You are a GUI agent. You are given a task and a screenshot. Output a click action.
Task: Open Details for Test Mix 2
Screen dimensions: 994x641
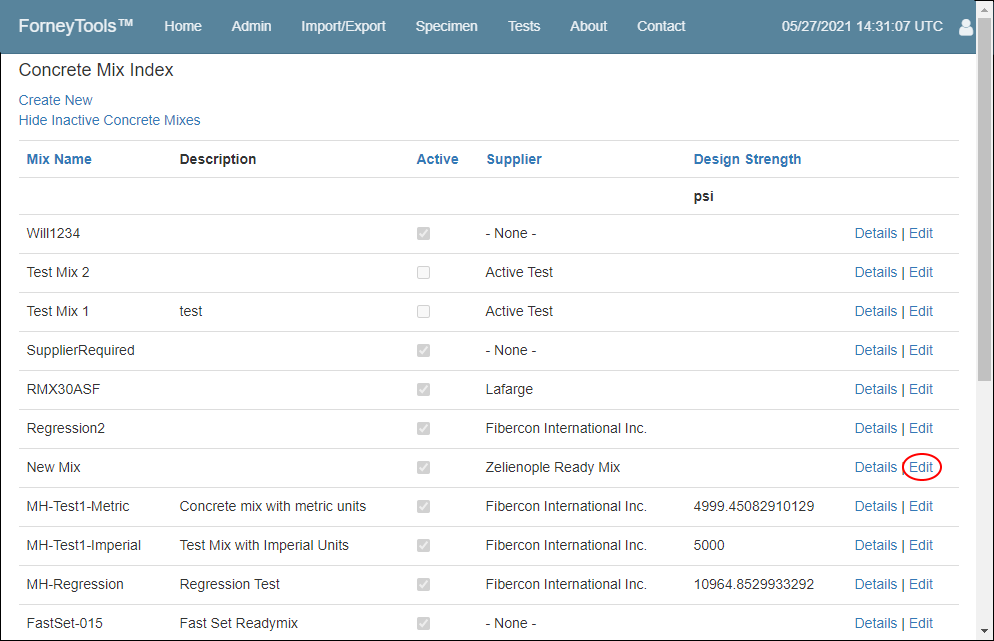(876, 273)
